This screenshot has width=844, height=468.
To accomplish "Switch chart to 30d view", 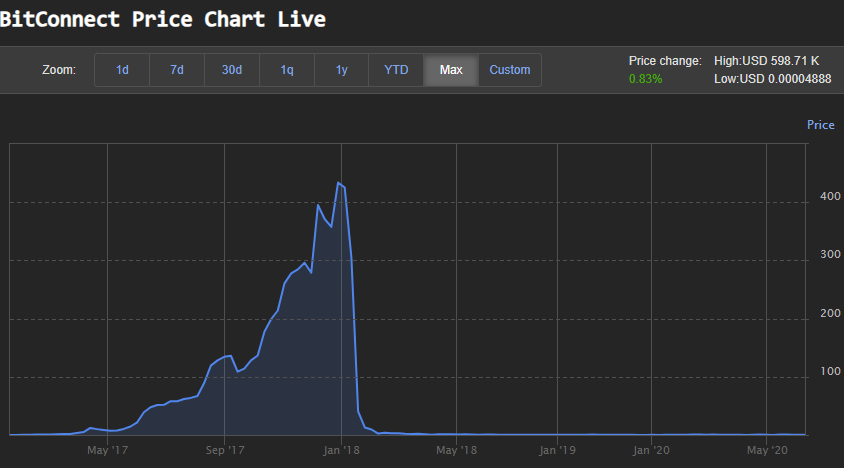I will click(232, 70).
